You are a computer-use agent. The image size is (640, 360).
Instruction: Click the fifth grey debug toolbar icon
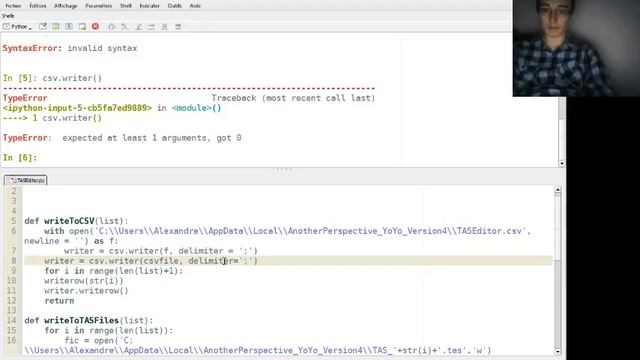pyautogui.click(x=164, y=27)
